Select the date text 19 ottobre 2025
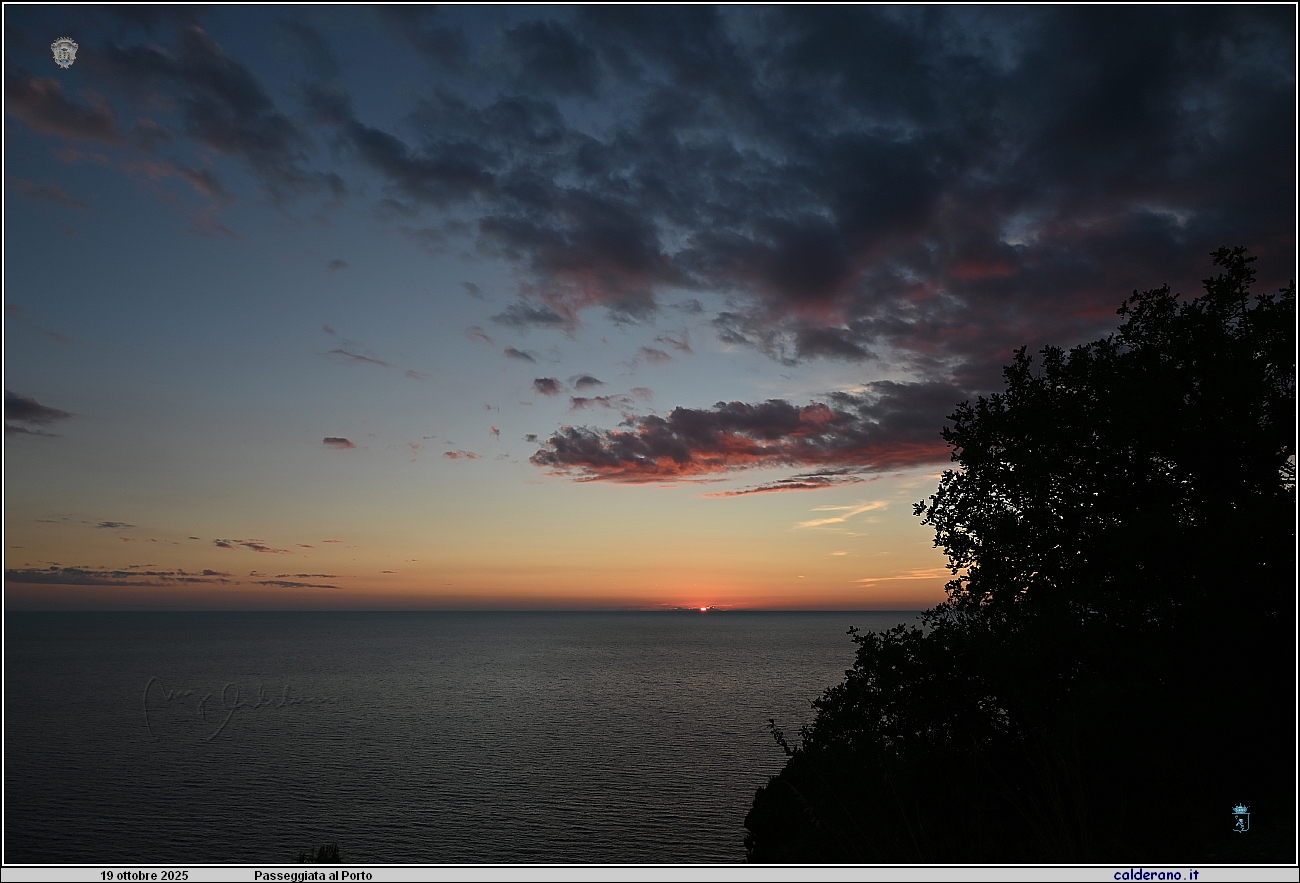Screen dimensions: 1300x883 tap(144, 876)
